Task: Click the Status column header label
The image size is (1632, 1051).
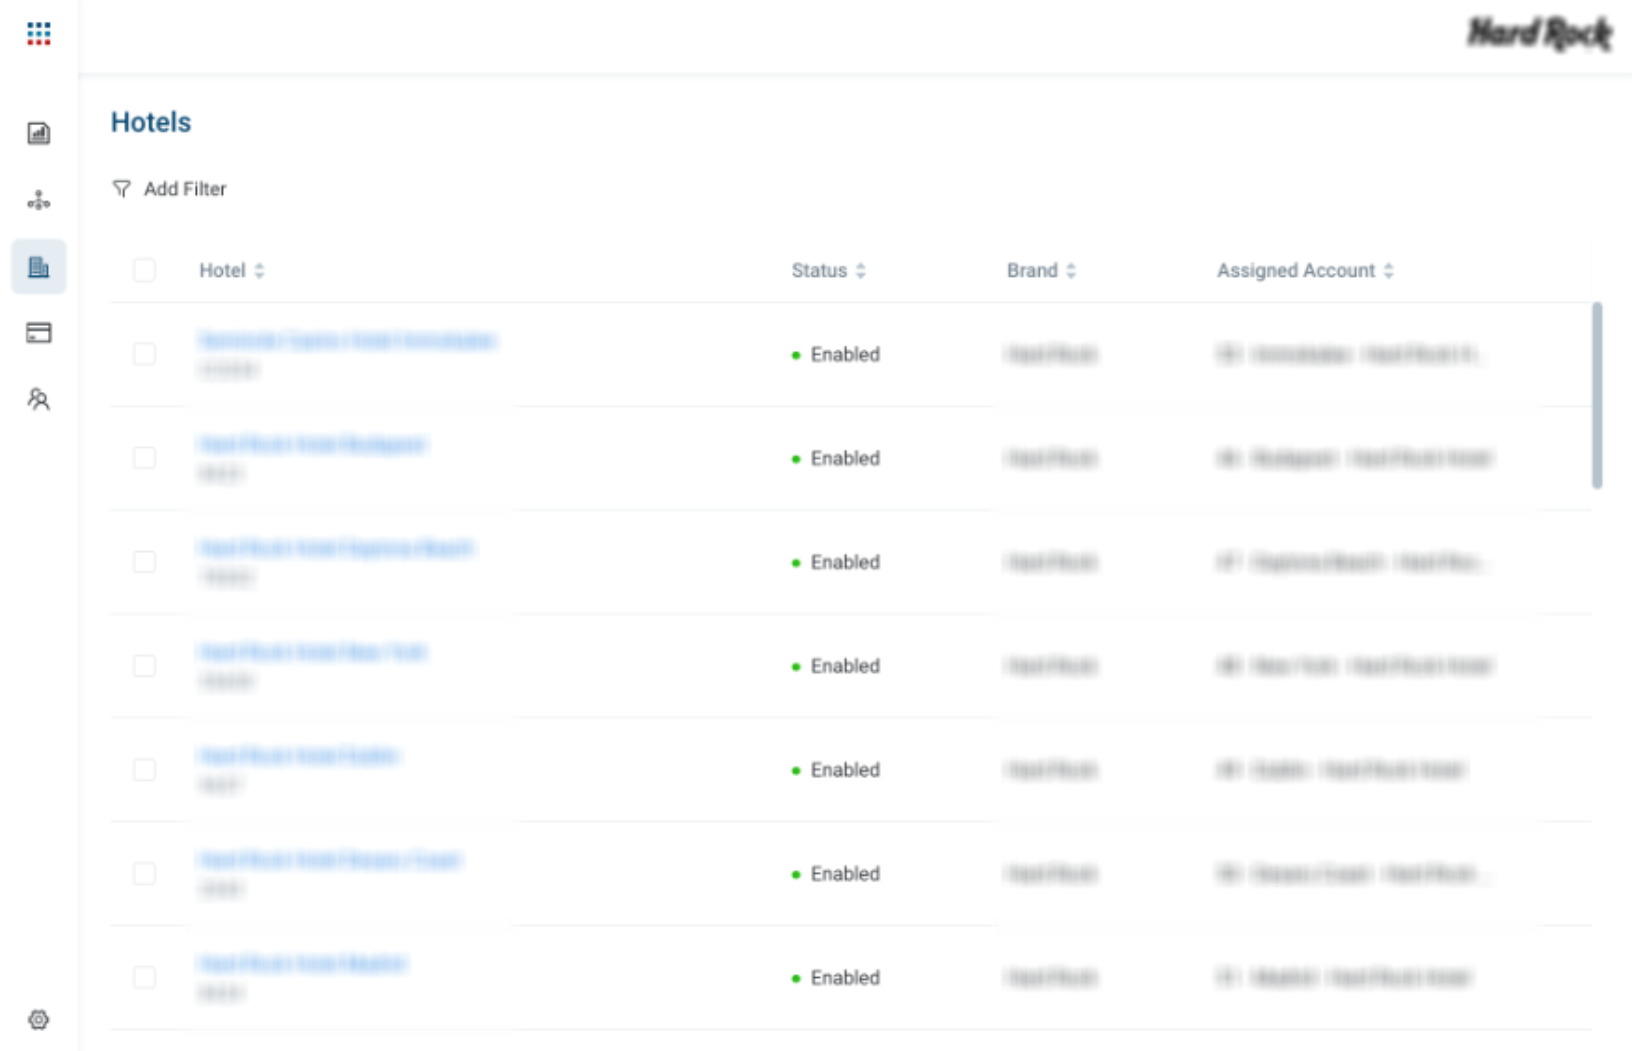Action: [819, 270]
